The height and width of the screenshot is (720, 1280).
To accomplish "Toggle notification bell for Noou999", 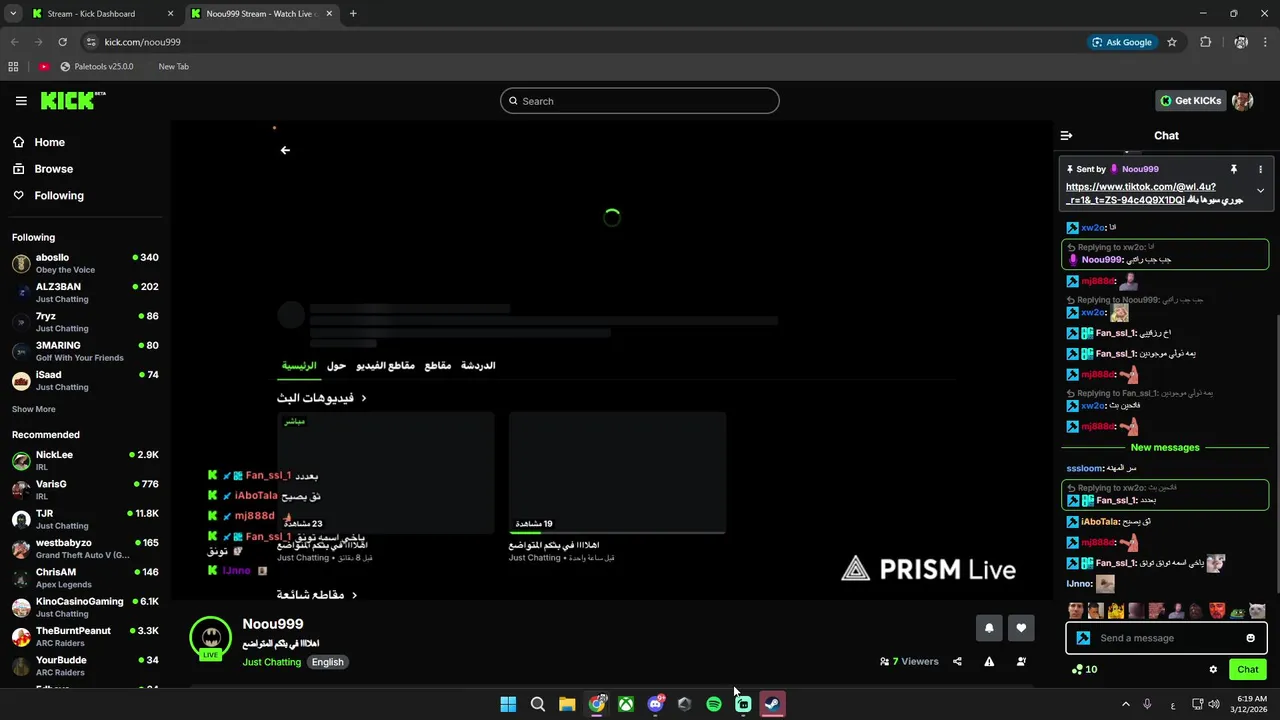I will coord(989,628).
